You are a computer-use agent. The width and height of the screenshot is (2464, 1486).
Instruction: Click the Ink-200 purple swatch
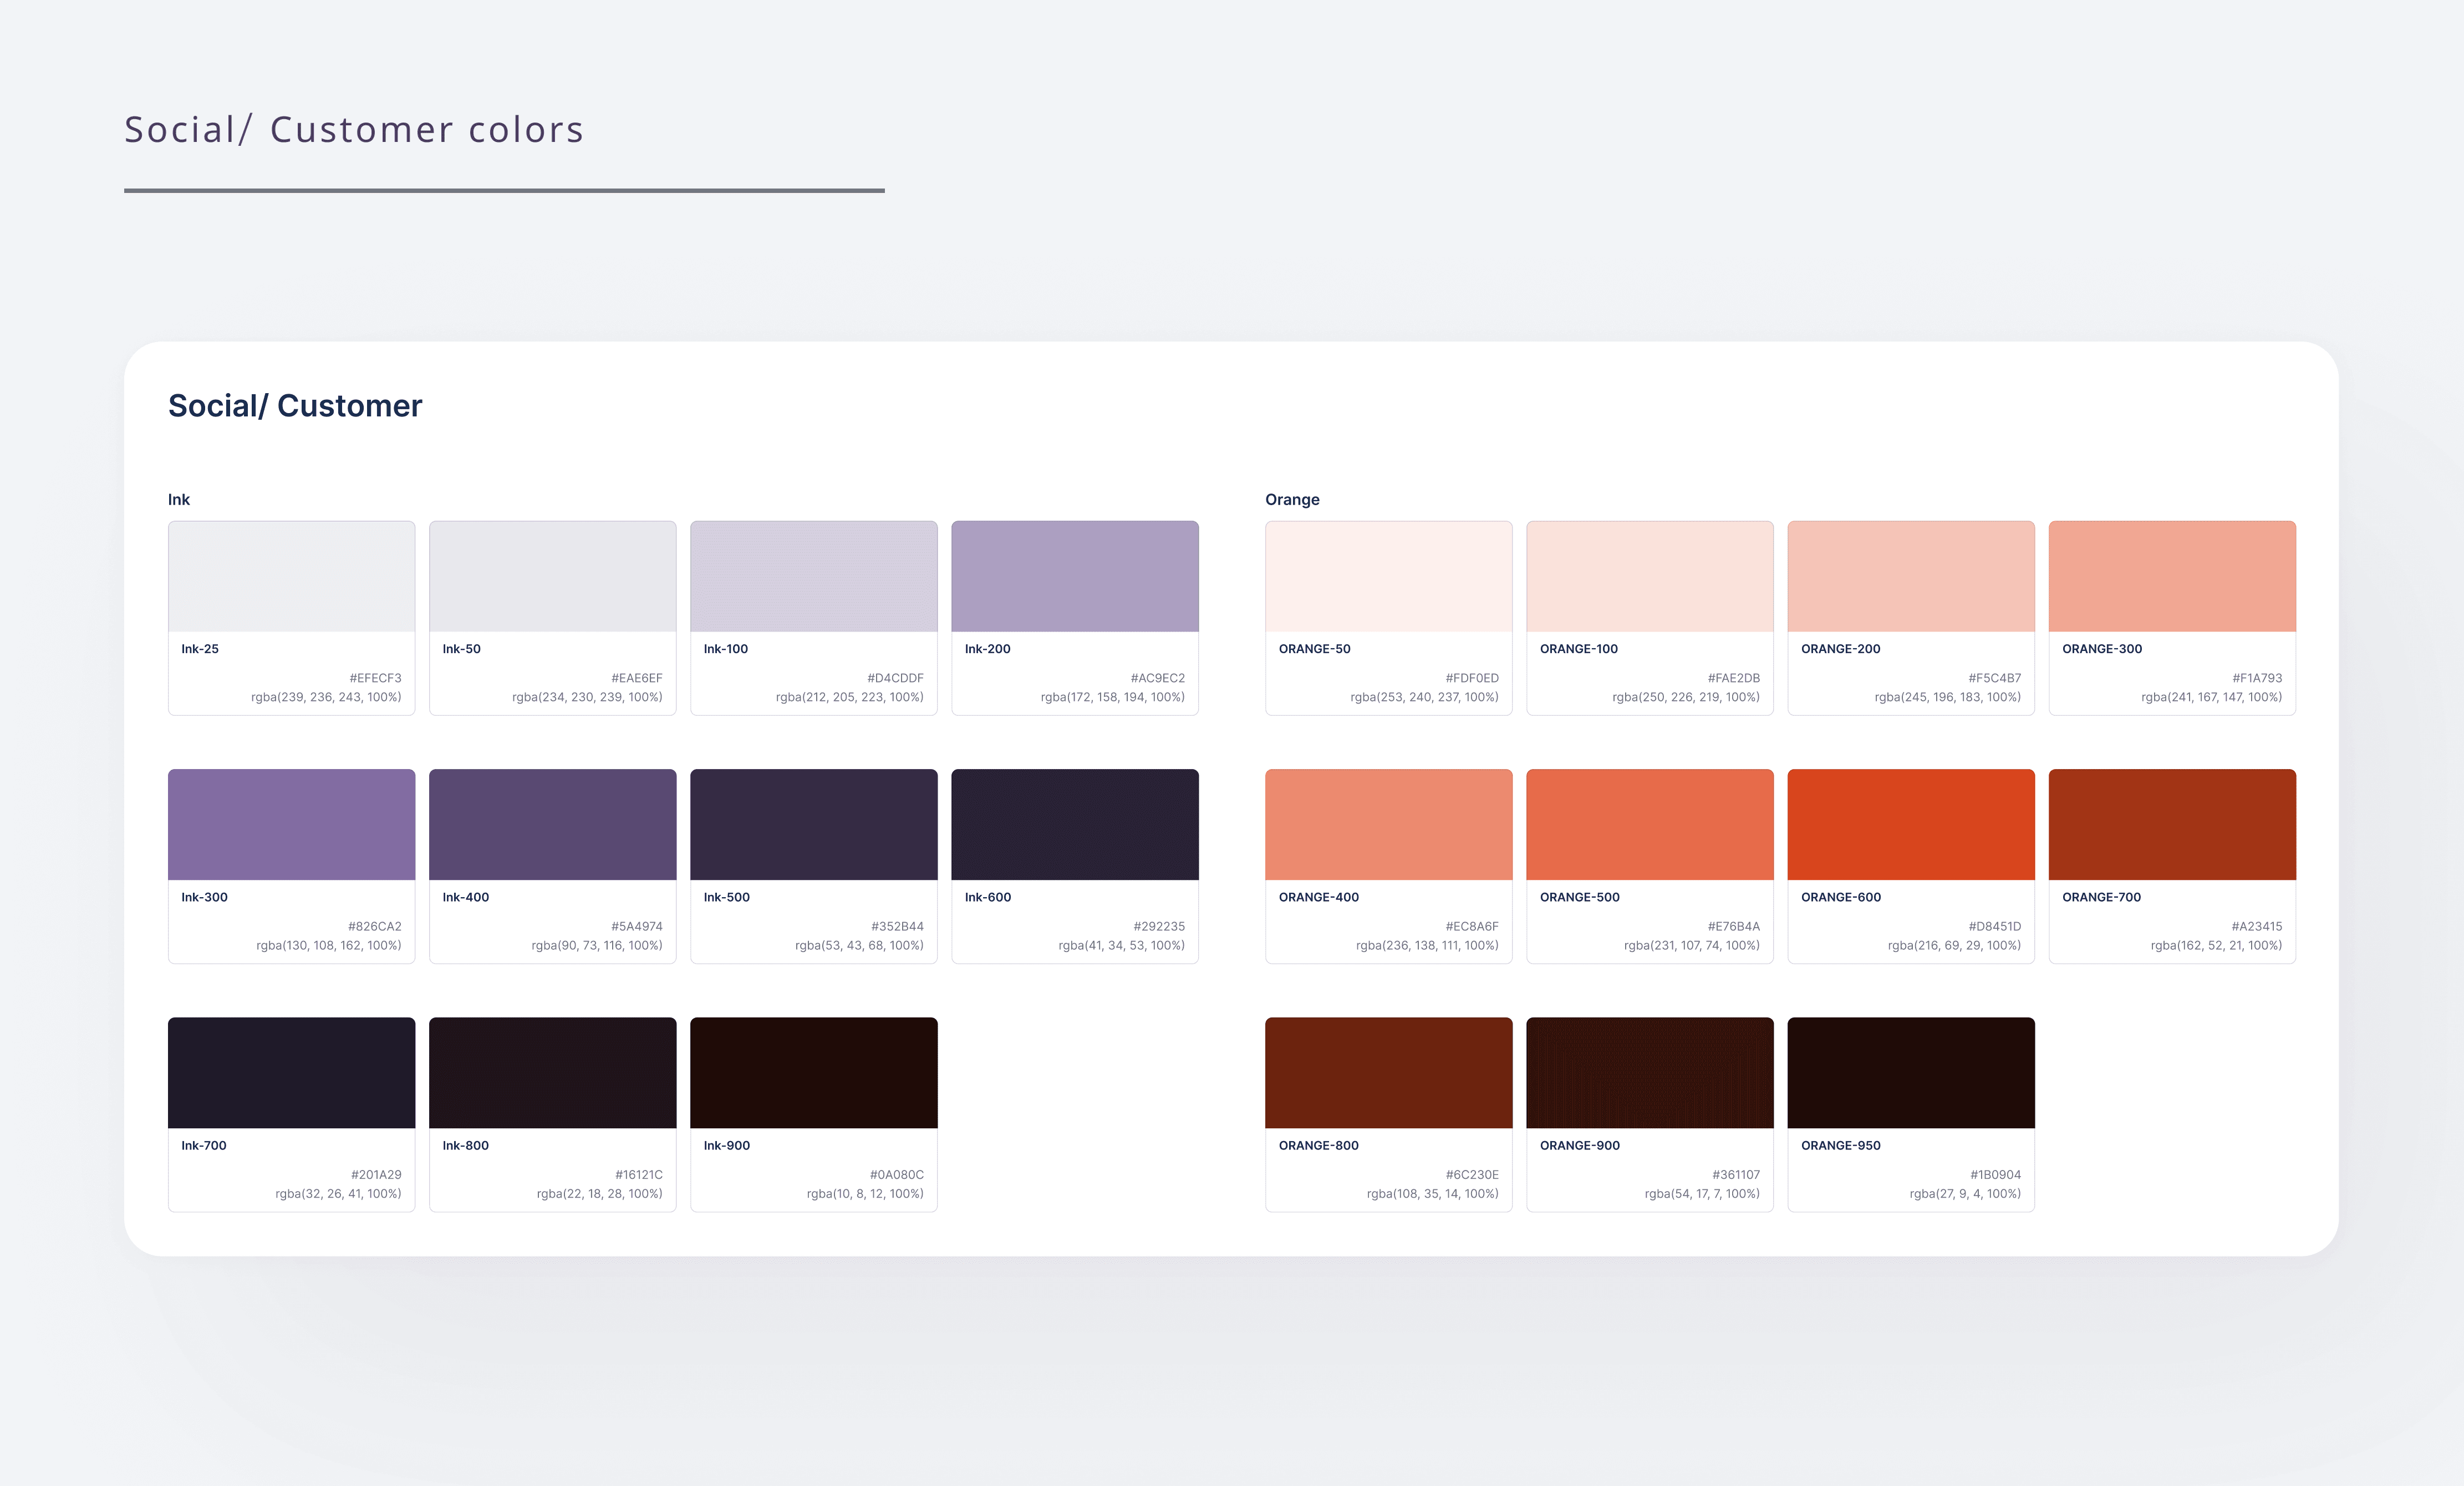point(1074,575)
